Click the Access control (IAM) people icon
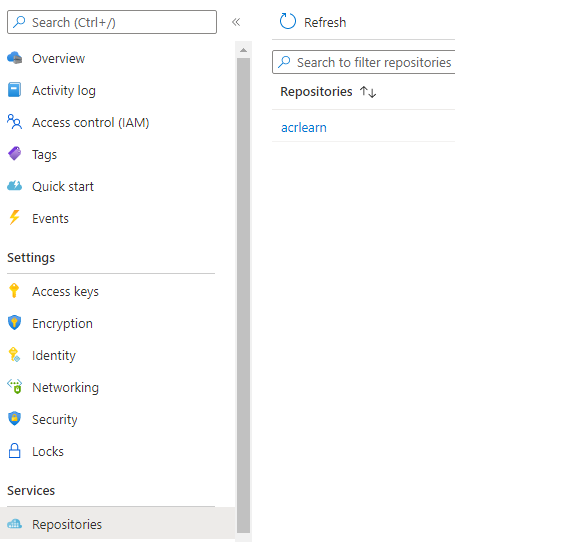572x542 pixels. 15,122
